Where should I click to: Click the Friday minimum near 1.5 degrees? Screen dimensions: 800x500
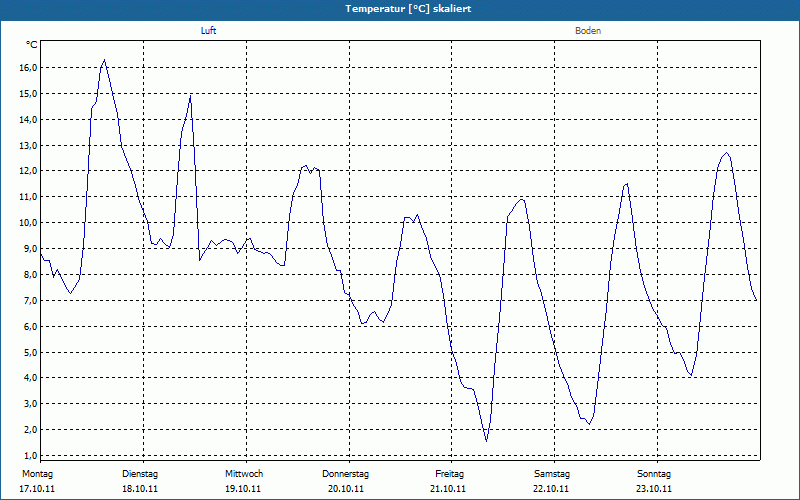[487, 441]
